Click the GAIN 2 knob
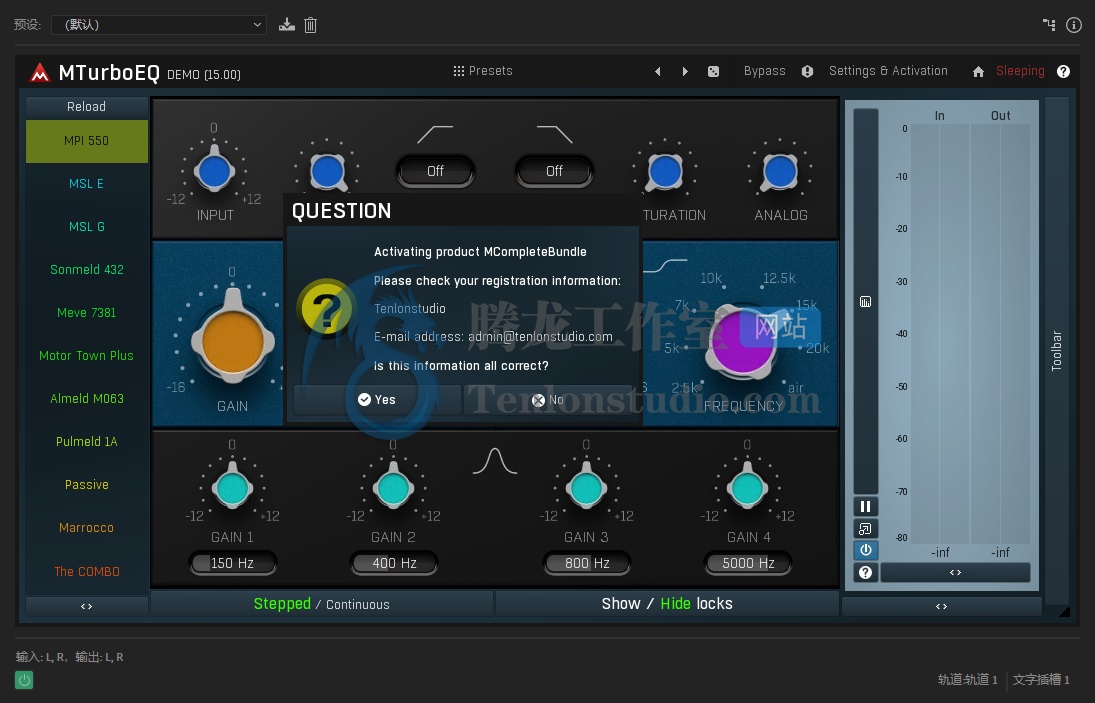The image size is (1095, 703). click(393, 488)
